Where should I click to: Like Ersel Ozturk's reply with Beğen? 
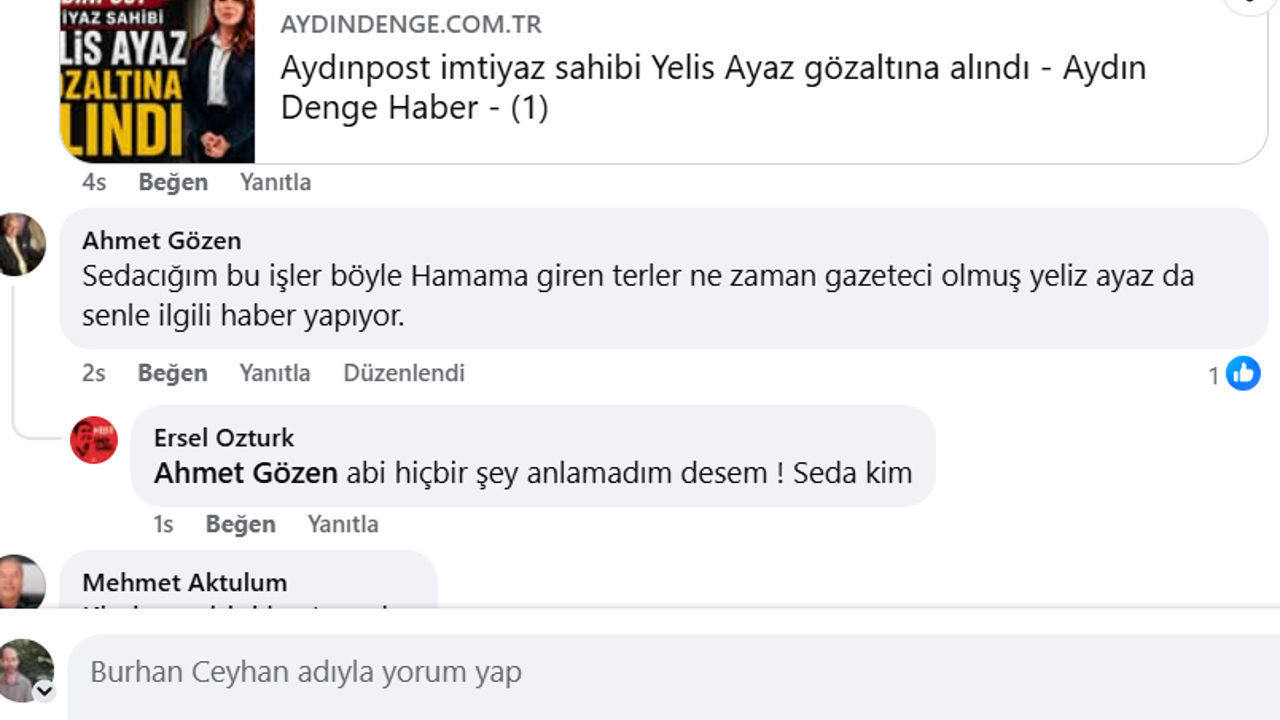[x=240, y=524]
